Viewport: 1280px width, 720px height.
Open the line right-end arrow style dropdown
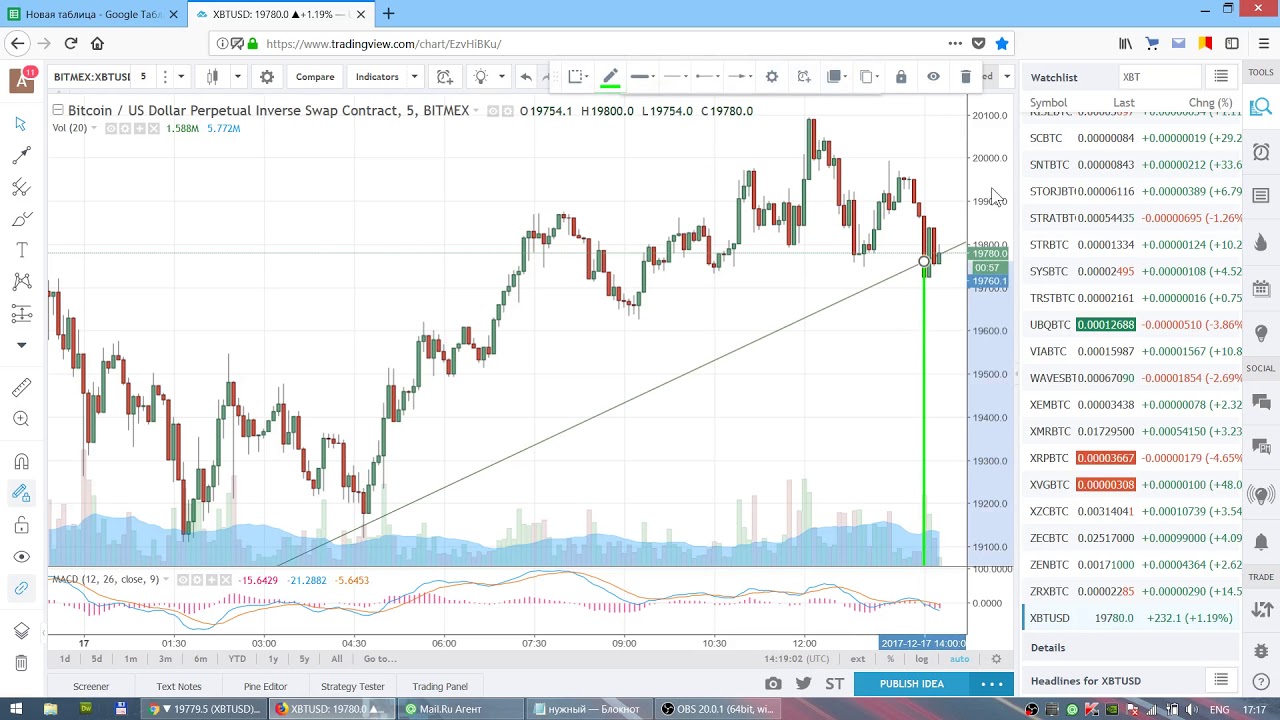click(x=740, y=77)
